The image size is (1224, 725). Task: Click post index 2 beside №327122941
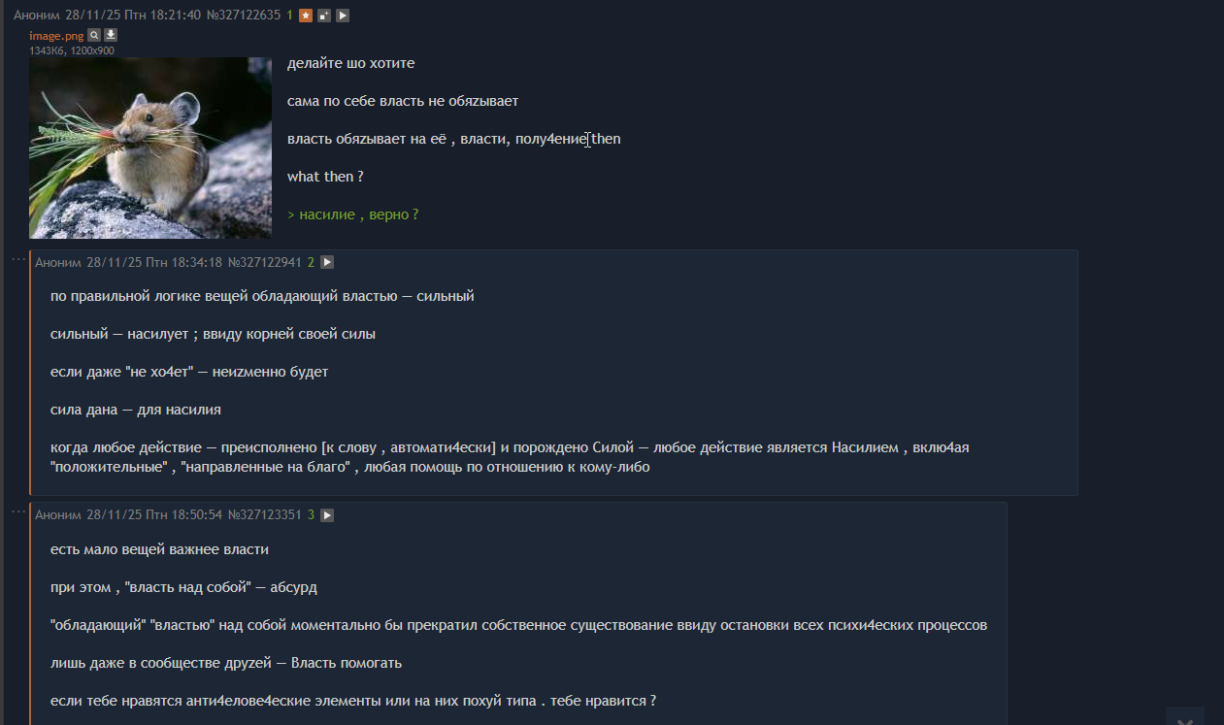click(x=311, y=262)
